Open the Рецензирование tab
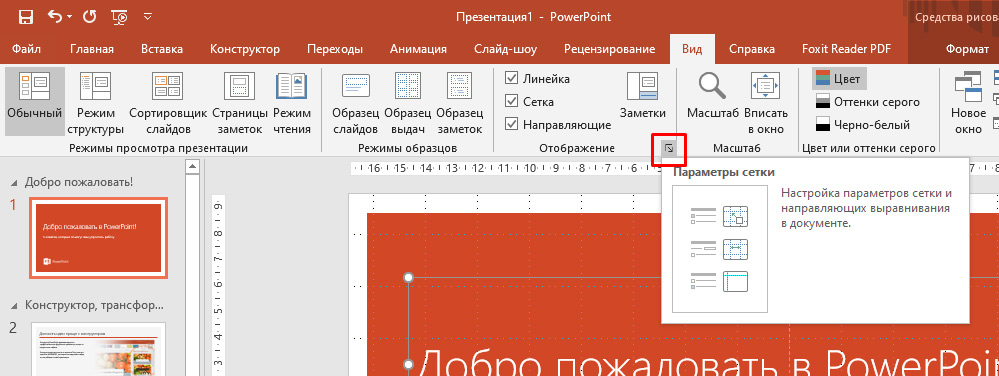Screen dimensions: 999x376 tap(609, 49)
